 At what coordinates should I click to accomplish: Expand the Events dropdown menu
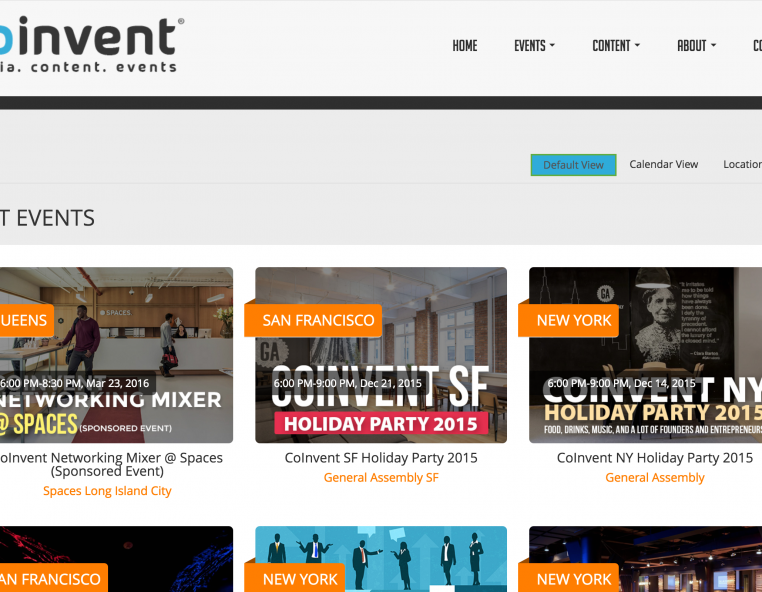(534, 46)
